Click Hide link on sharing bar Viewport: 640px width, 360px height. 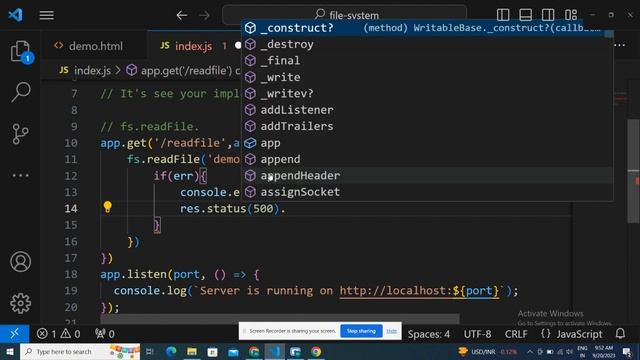[391, 331]
